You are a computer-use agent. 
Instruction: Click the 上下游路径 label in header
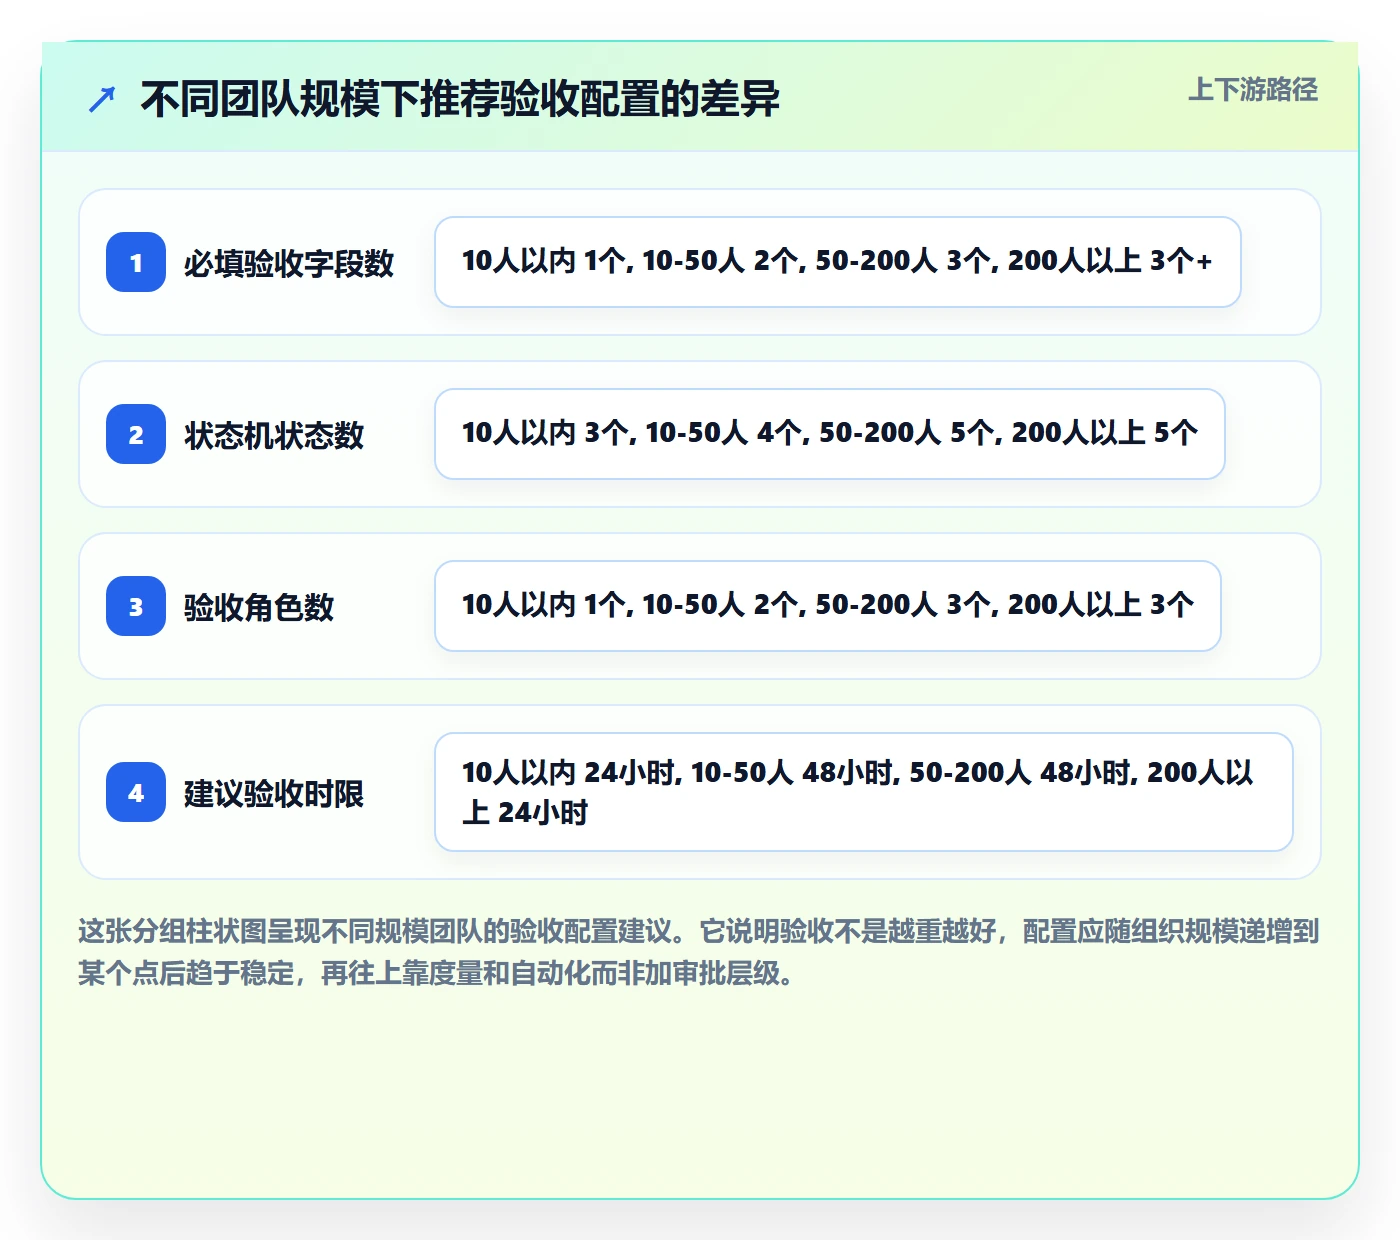1253,90
